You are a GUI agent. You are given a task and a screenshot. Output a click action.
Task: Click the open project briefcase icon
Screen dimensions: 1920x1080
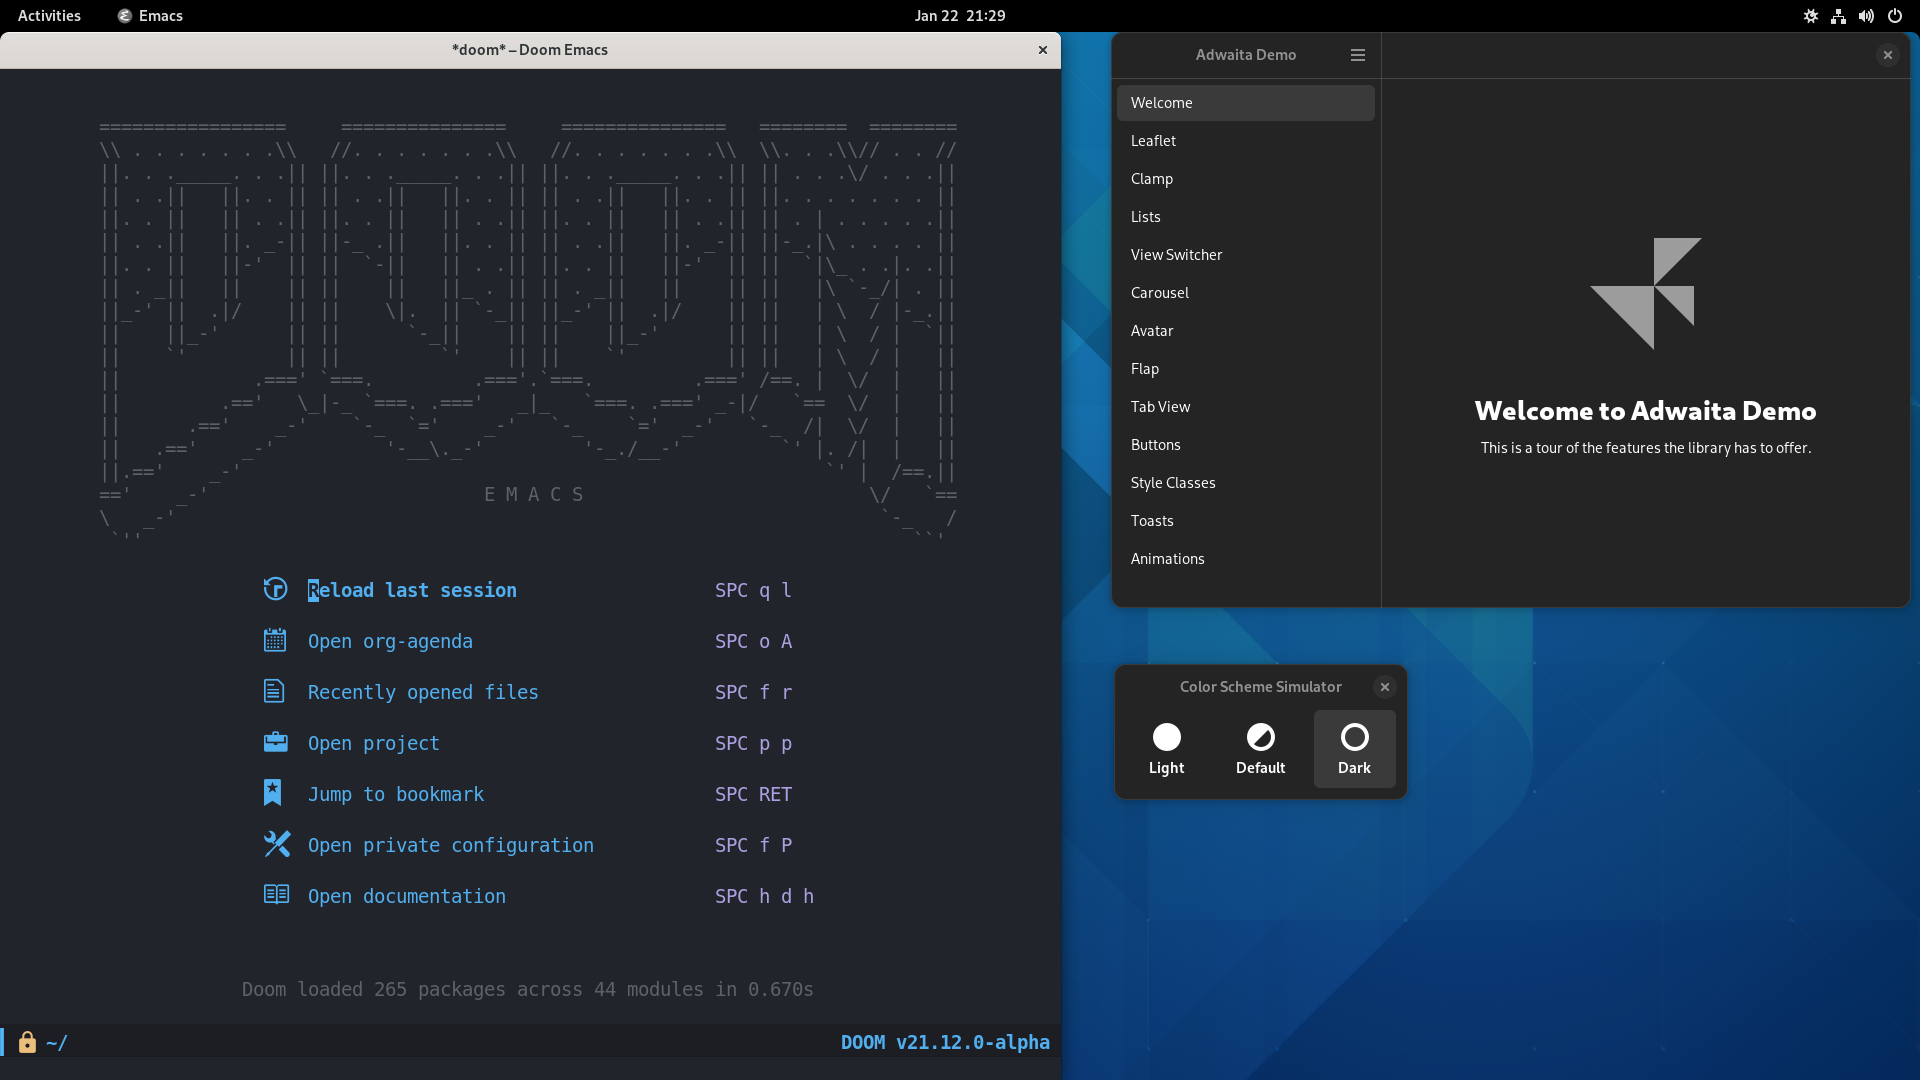coord(275,742)
